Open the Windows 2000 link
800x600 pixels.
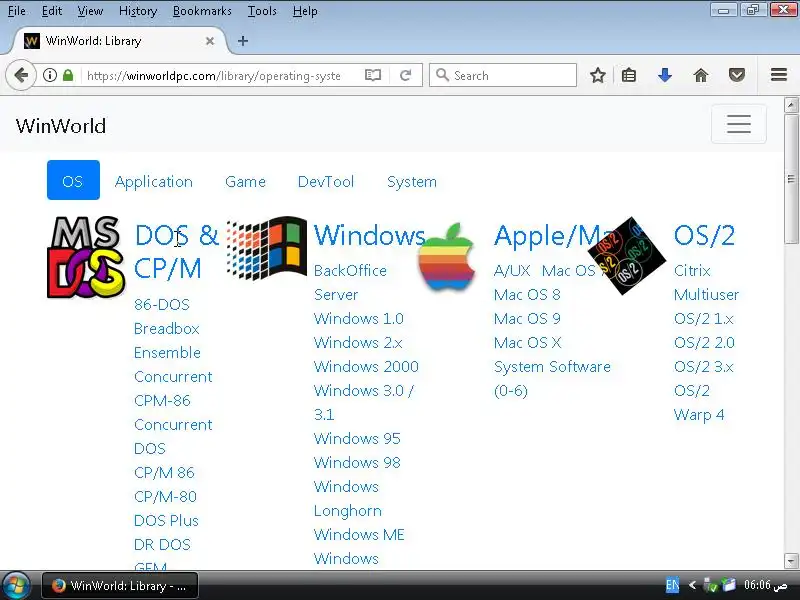point(366,366)
